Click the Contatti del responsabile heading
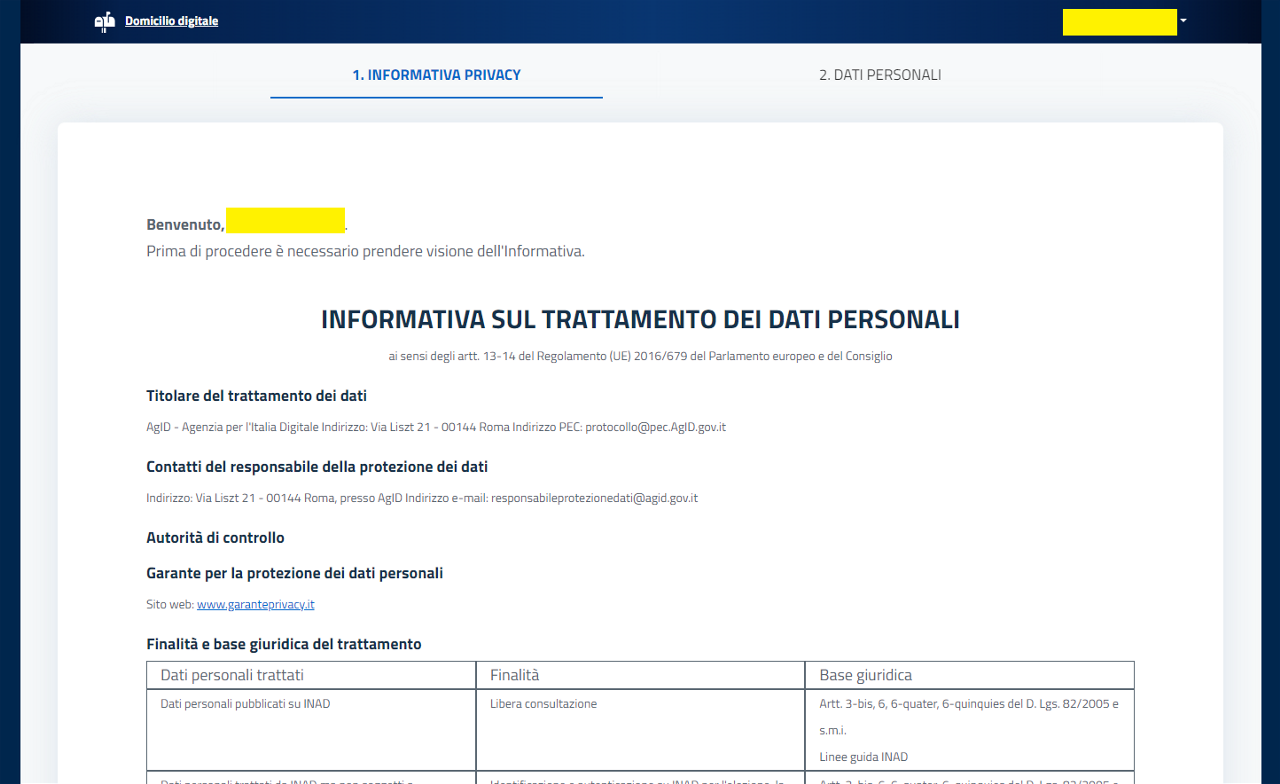This screenshot has width=1280, height=784. (317, 467)
